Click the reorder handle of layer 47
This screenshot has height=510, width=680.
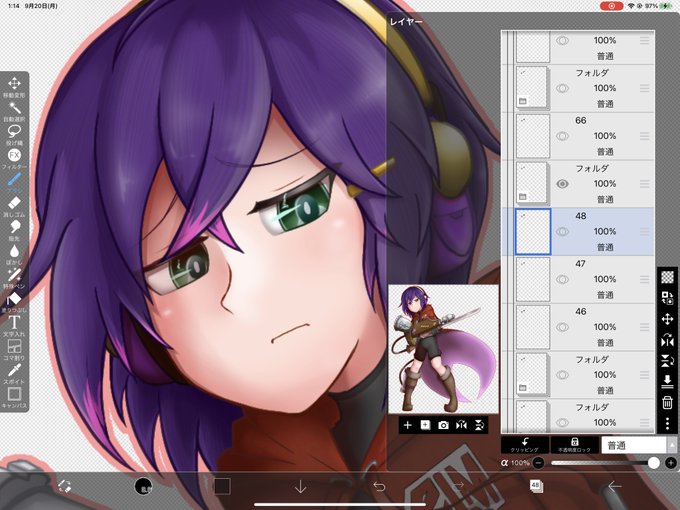tap(644, 279)
